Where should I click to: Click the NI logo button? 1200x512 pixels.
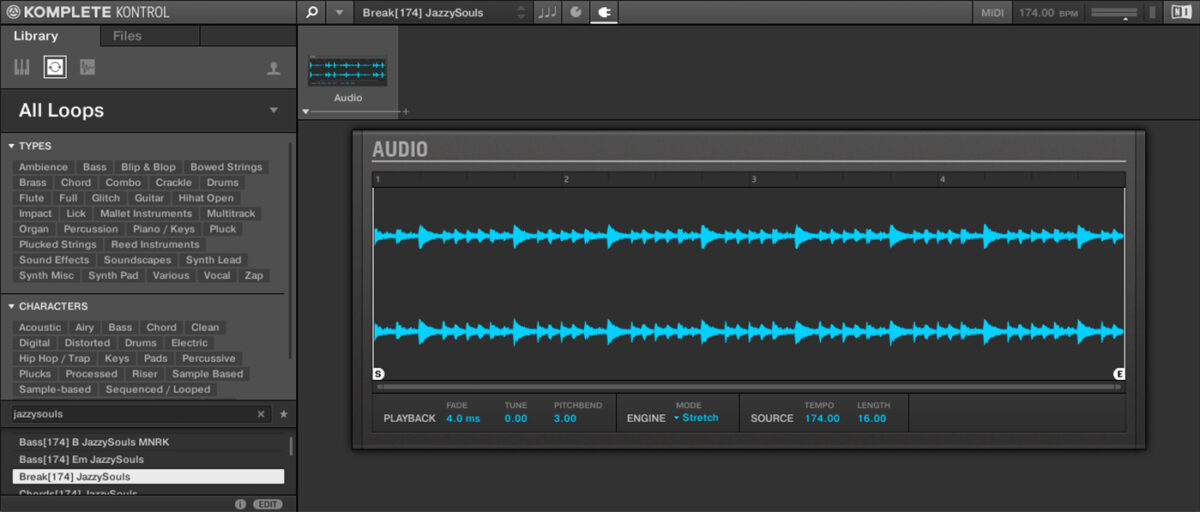pos(1180,12)
